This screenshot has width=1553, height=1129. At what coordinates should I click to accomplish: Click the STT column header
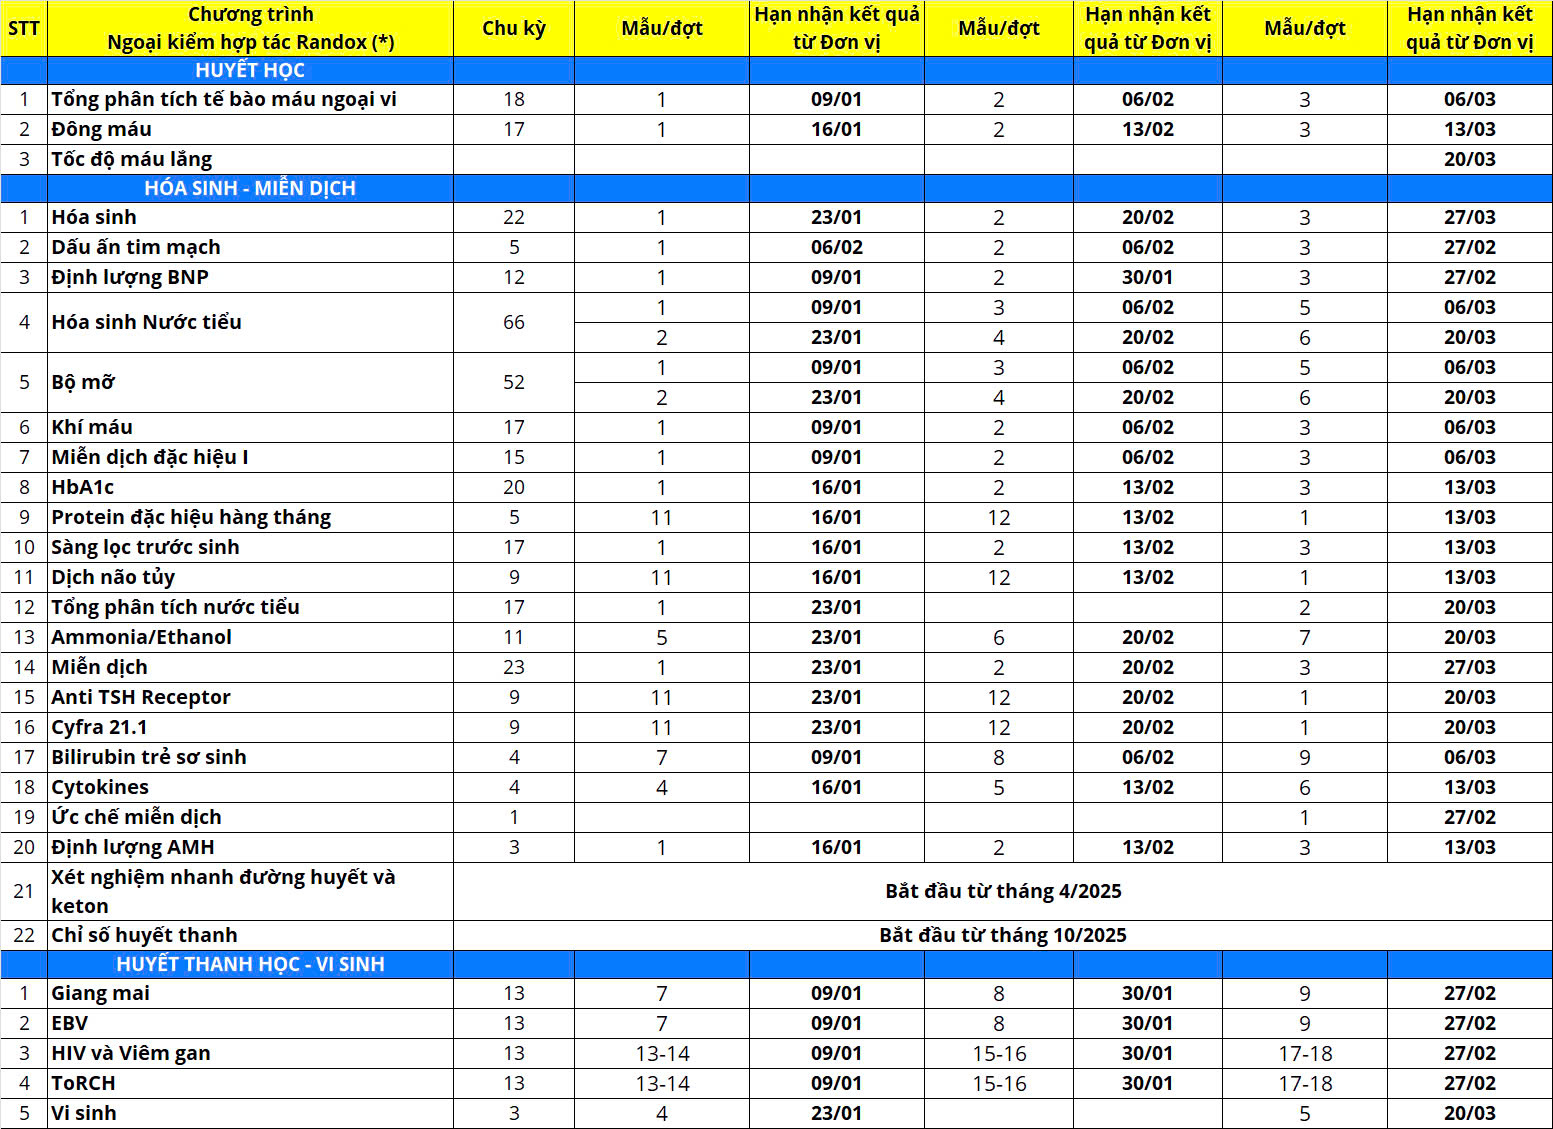pos(24,28)
